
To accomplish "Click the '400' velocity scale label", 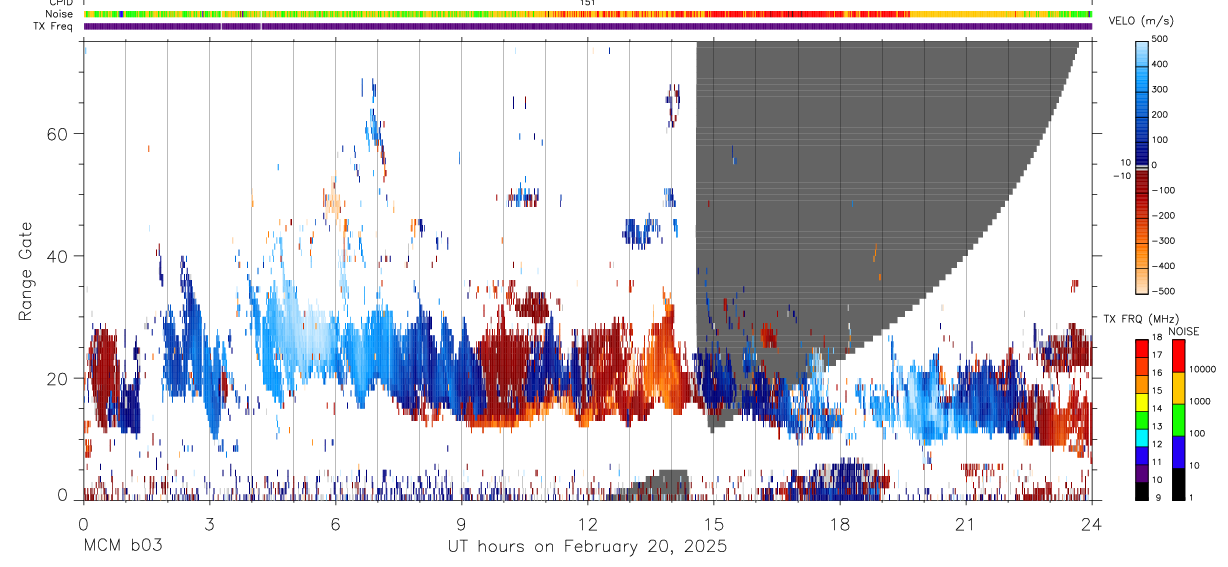I will tap(1161, 64).
